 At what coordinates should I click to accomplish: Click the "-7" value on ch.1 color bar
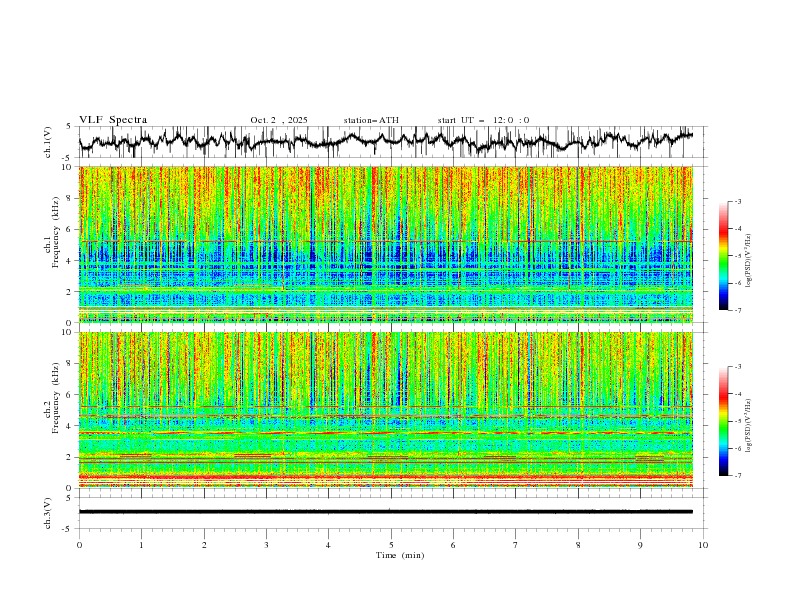coord(737,310)
